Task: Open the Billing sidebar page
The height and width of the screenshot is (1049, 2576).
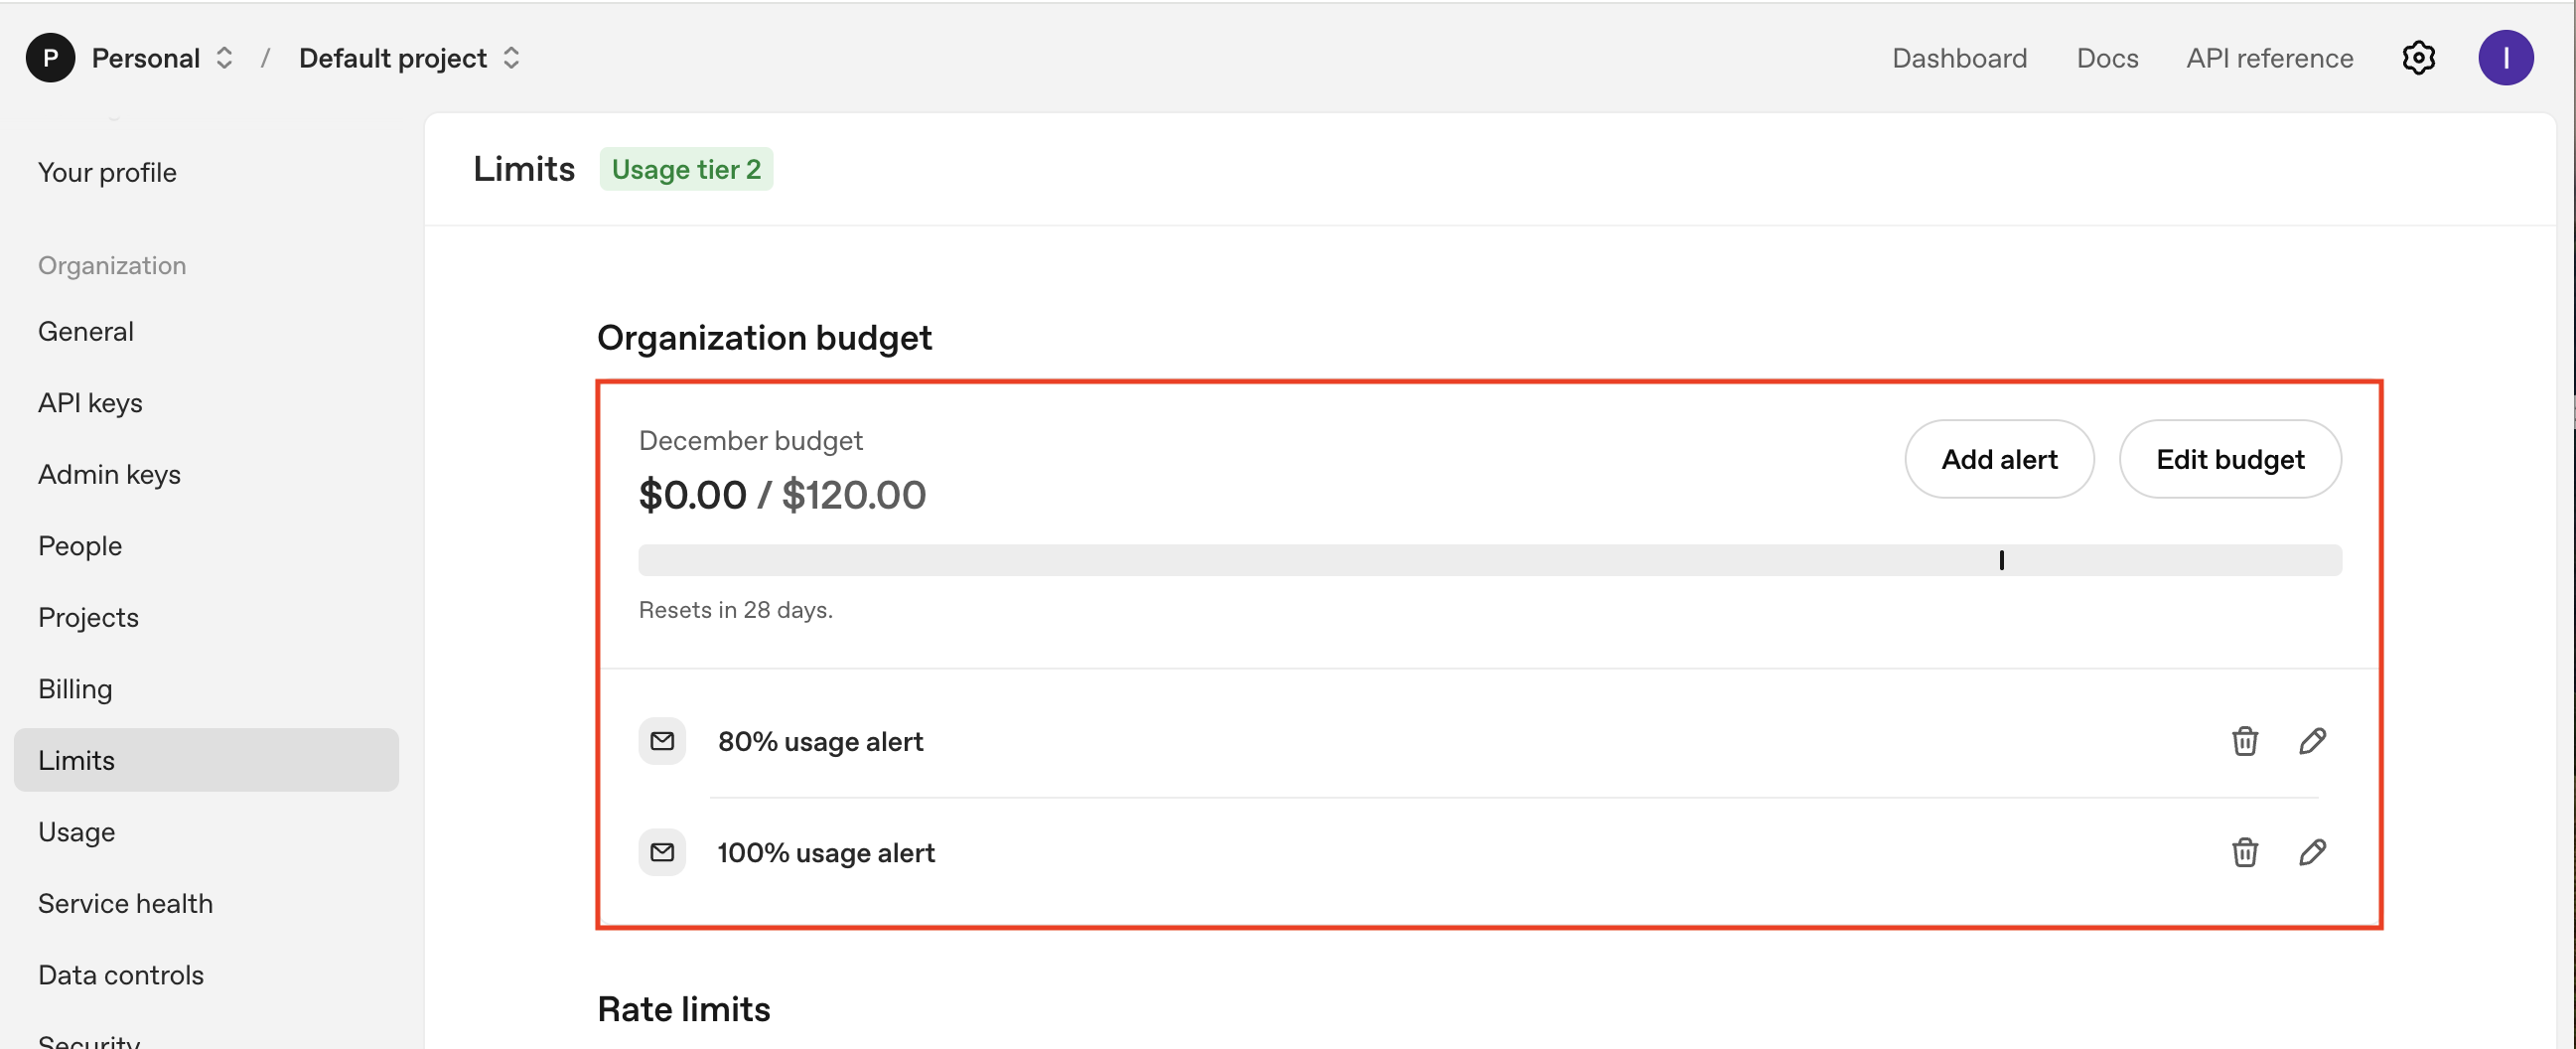Action: pos(75,689)
